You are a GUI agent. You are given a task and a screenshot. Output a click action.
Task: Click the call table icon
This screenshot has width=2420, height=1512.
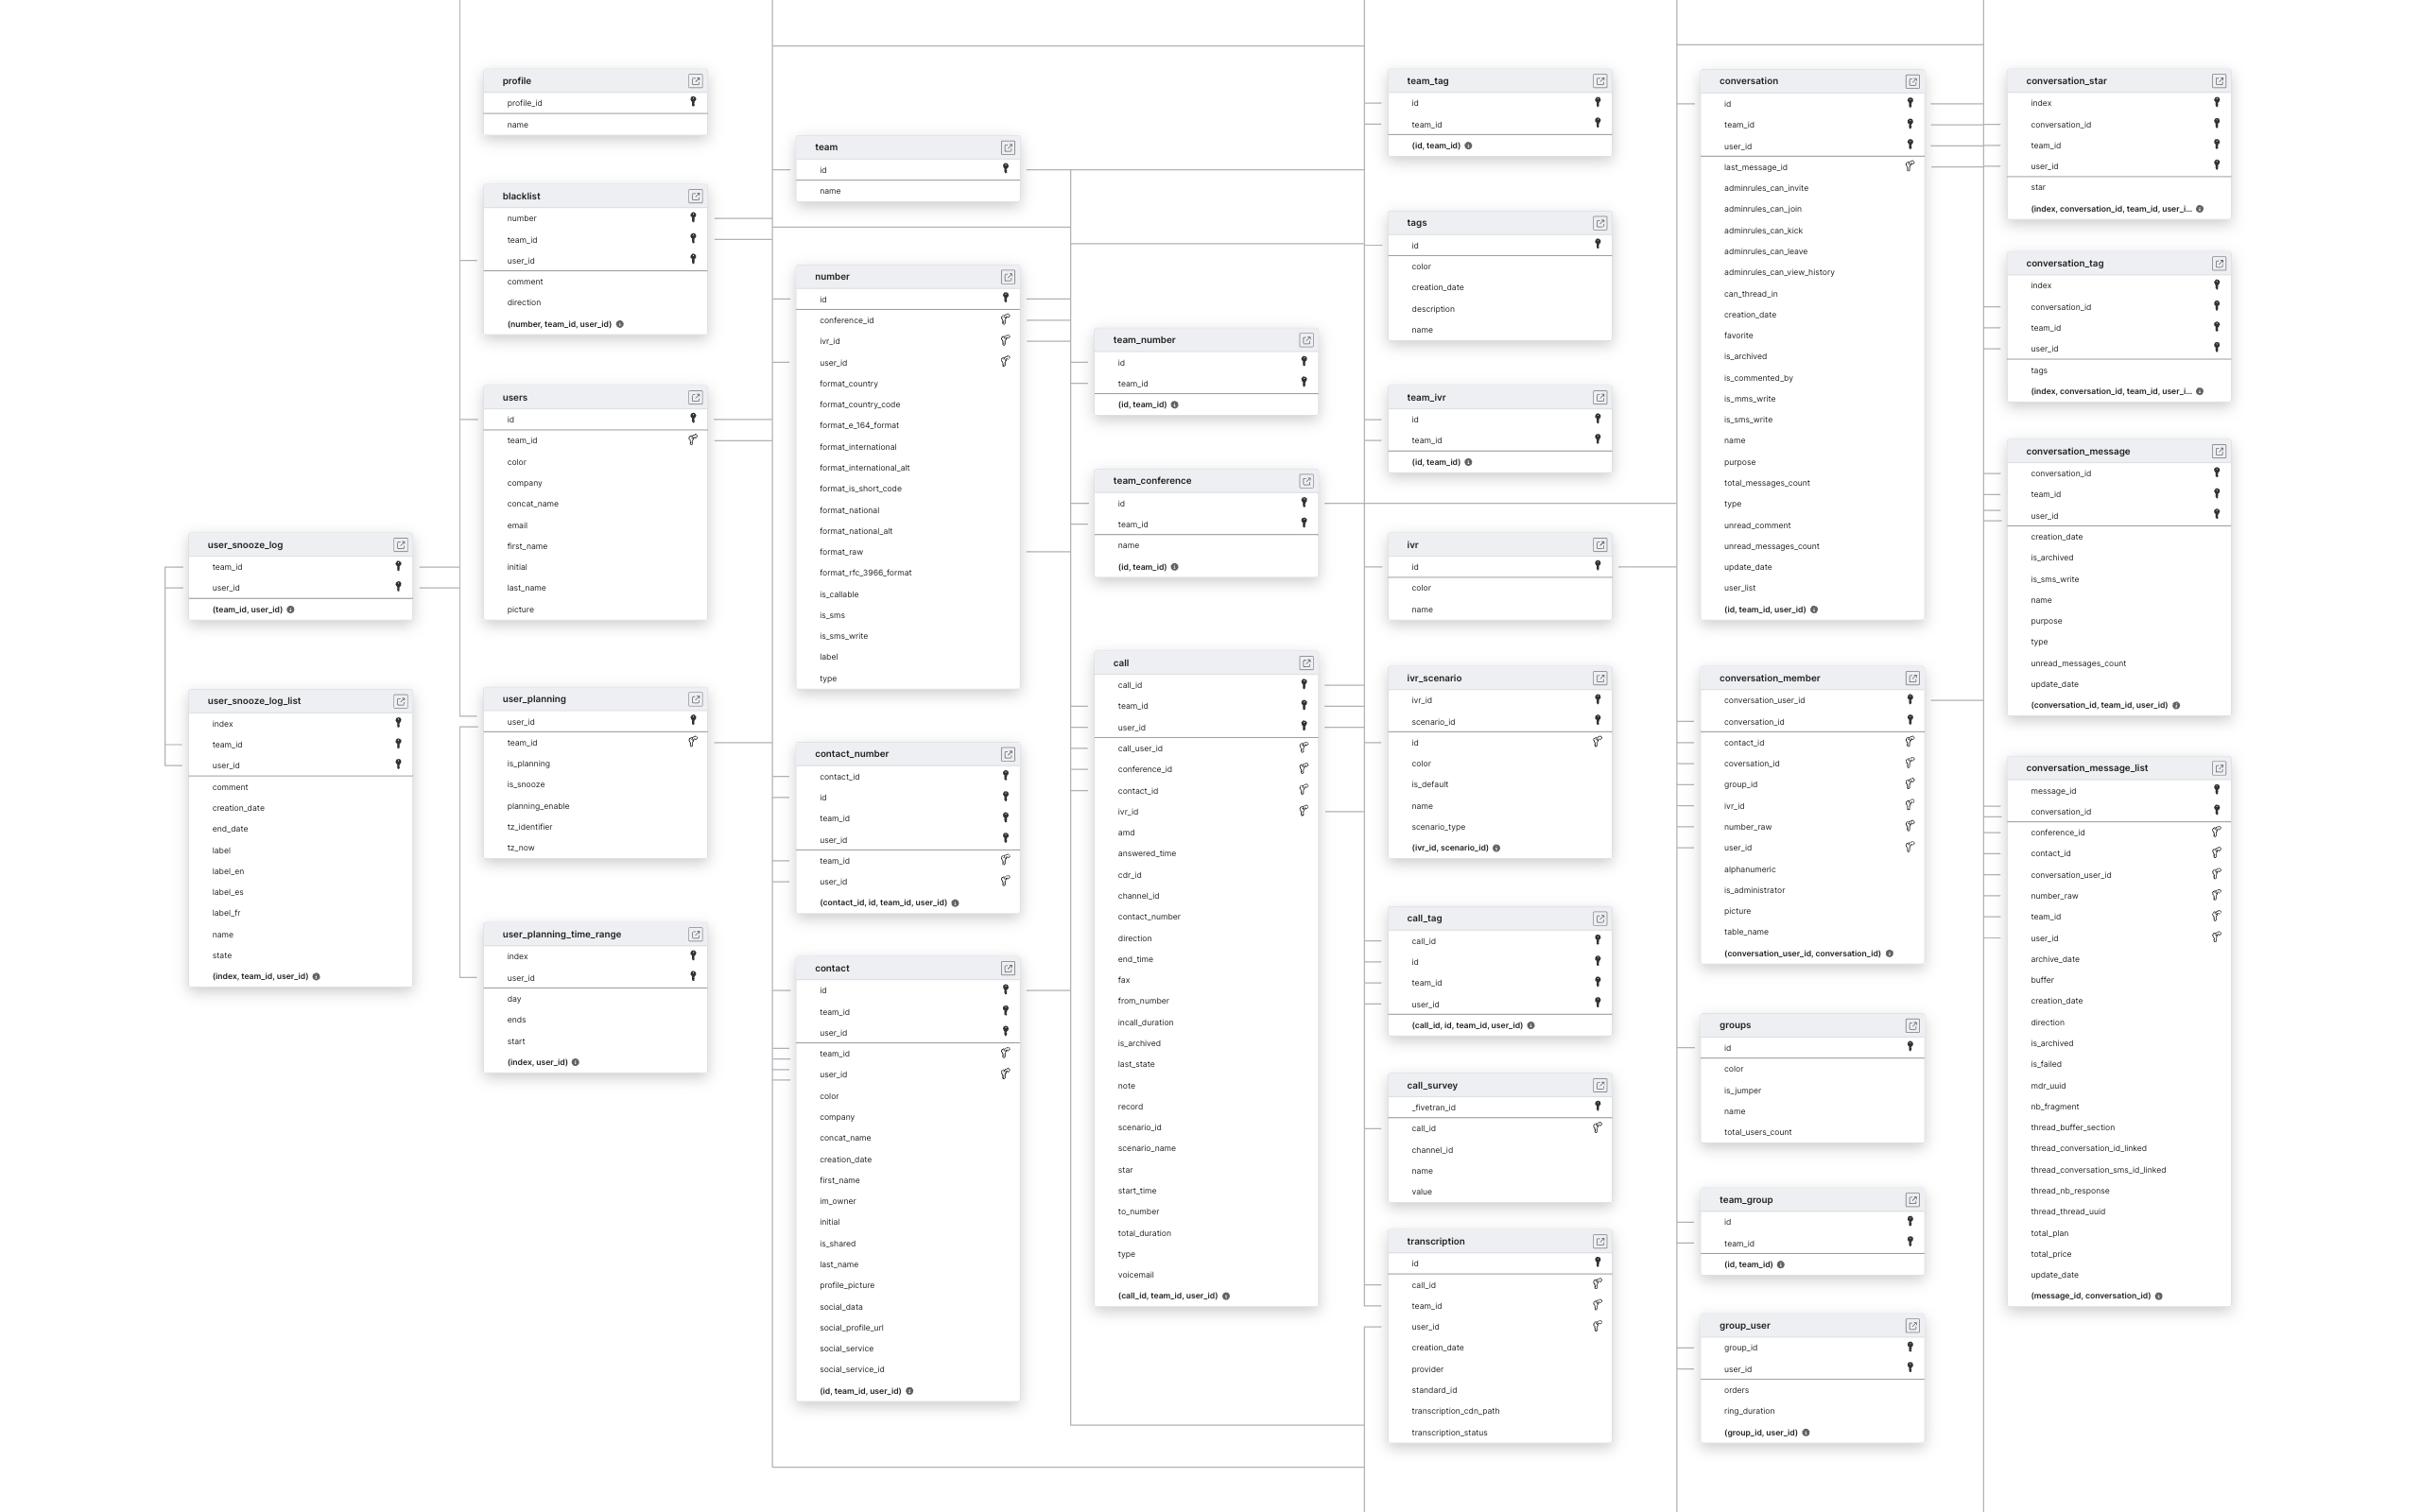pos(1304,661)
